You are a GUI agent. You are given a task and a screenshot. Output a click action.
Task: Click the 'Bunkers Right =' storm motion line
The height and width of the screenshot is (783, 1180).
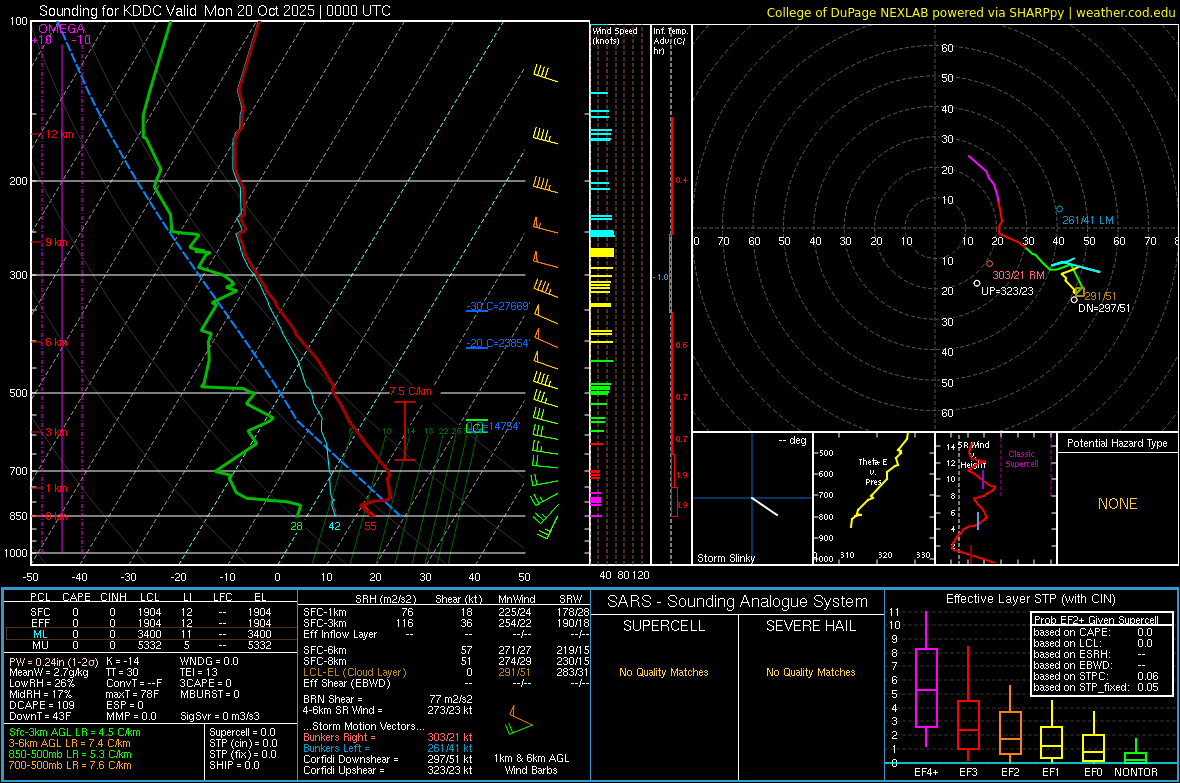[388, 737]
